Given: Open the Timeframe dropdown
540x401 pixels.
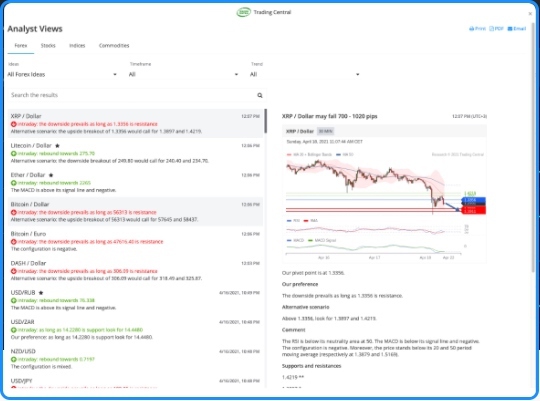Looking at the screenshot, I should pos(184,74).
